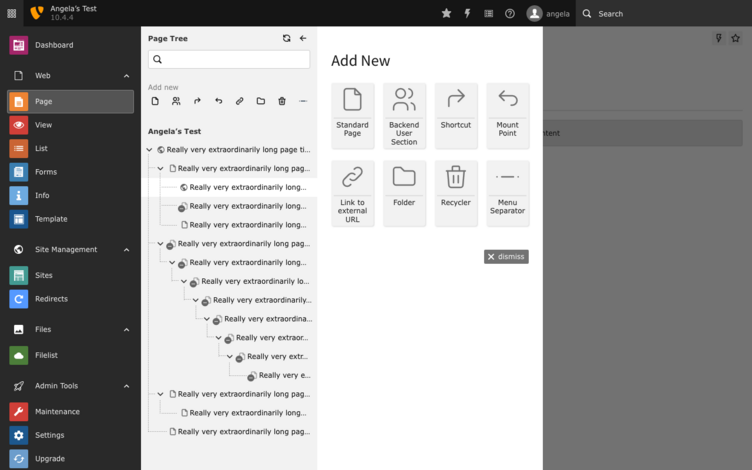This screenshot has width=752, height=470.
Task: Choose Mount Point card
Action: tap(508, 116)
